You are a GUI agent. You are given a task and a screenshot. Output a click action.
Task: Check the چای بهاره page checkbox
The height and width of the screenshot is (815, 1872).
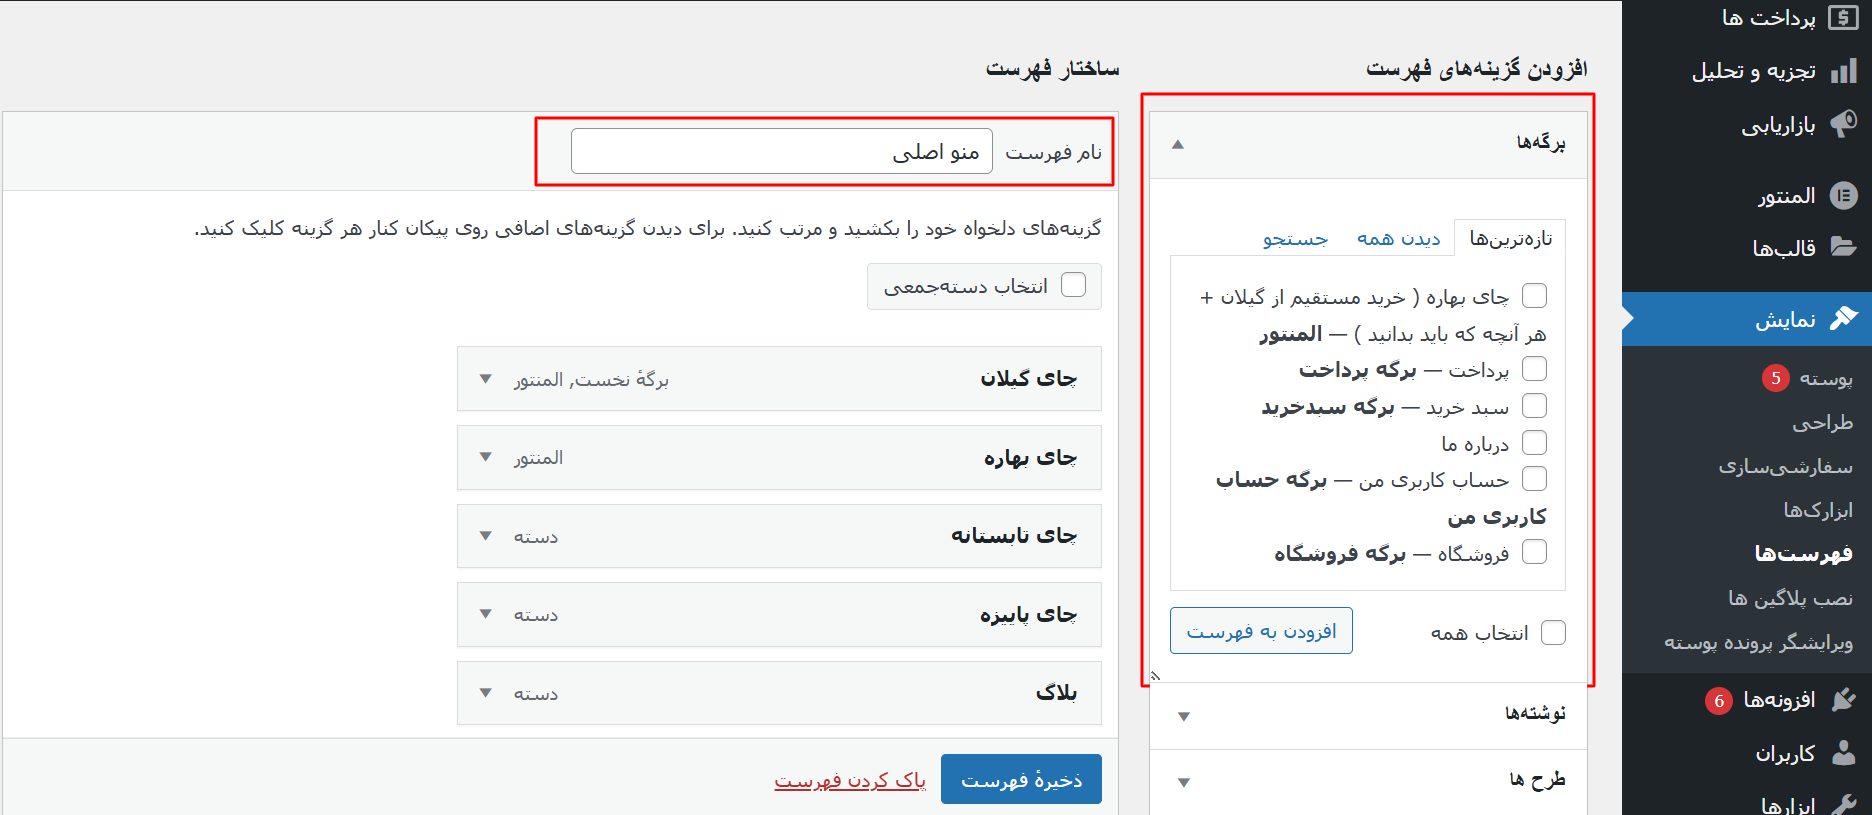point(1534,296)
